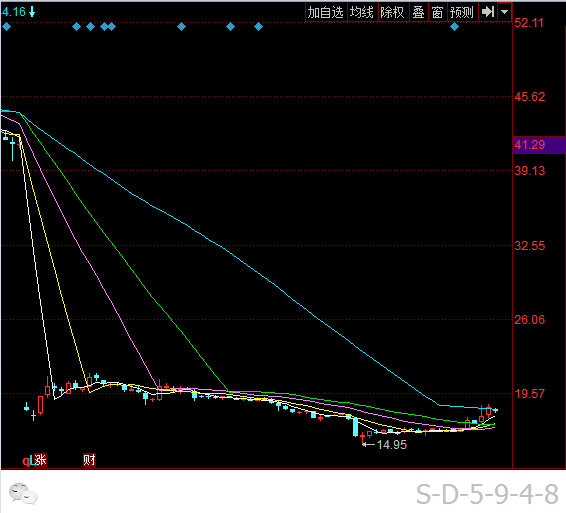Viewport: 566px width, 513px height.
Task: Toggle the 叠 overlay chart option
Action: pyautogui.click(x=418, y=12)
